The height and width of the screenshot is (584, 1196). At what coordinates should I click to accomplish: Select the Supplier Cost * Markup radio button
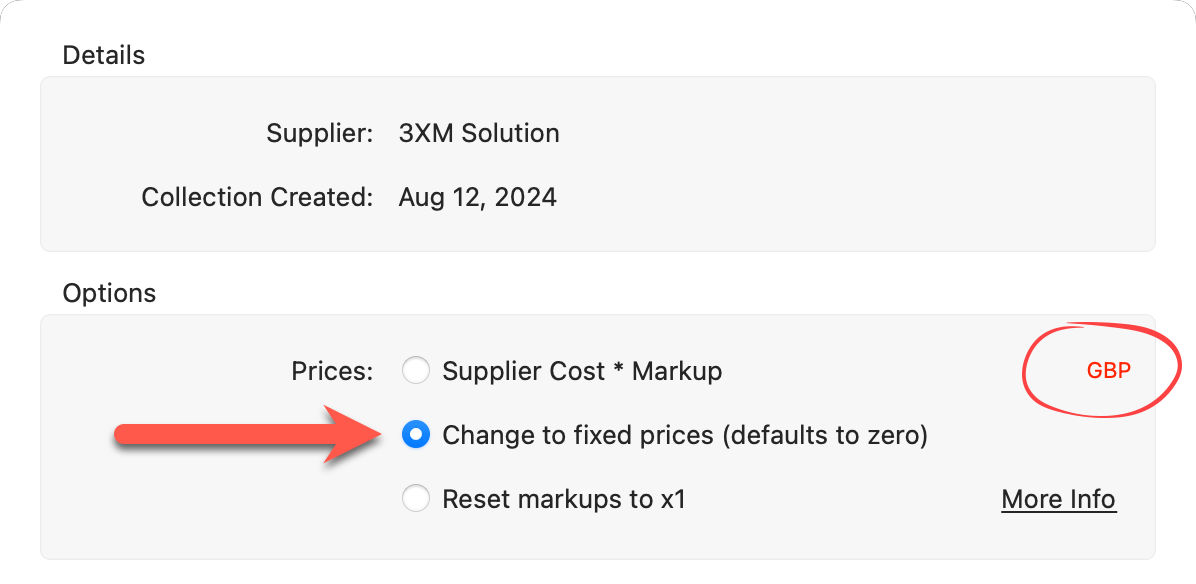[x=415, y=371]
